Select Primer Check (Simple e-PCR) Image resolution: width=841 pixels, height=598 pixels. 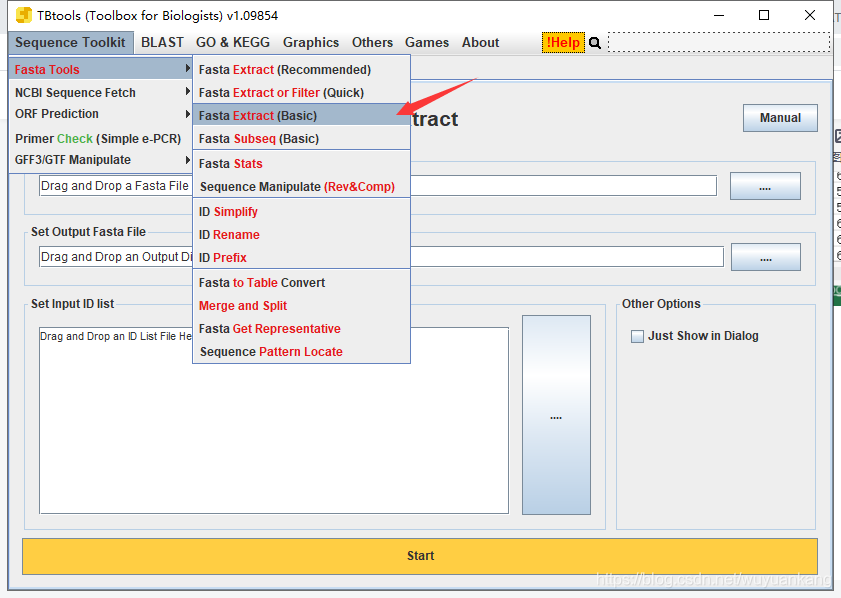point(100,138)
